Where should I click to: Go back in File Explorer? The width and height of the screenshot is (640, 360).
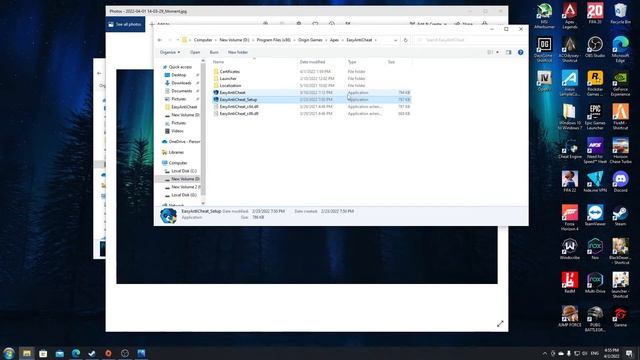[x=160, y=40]
